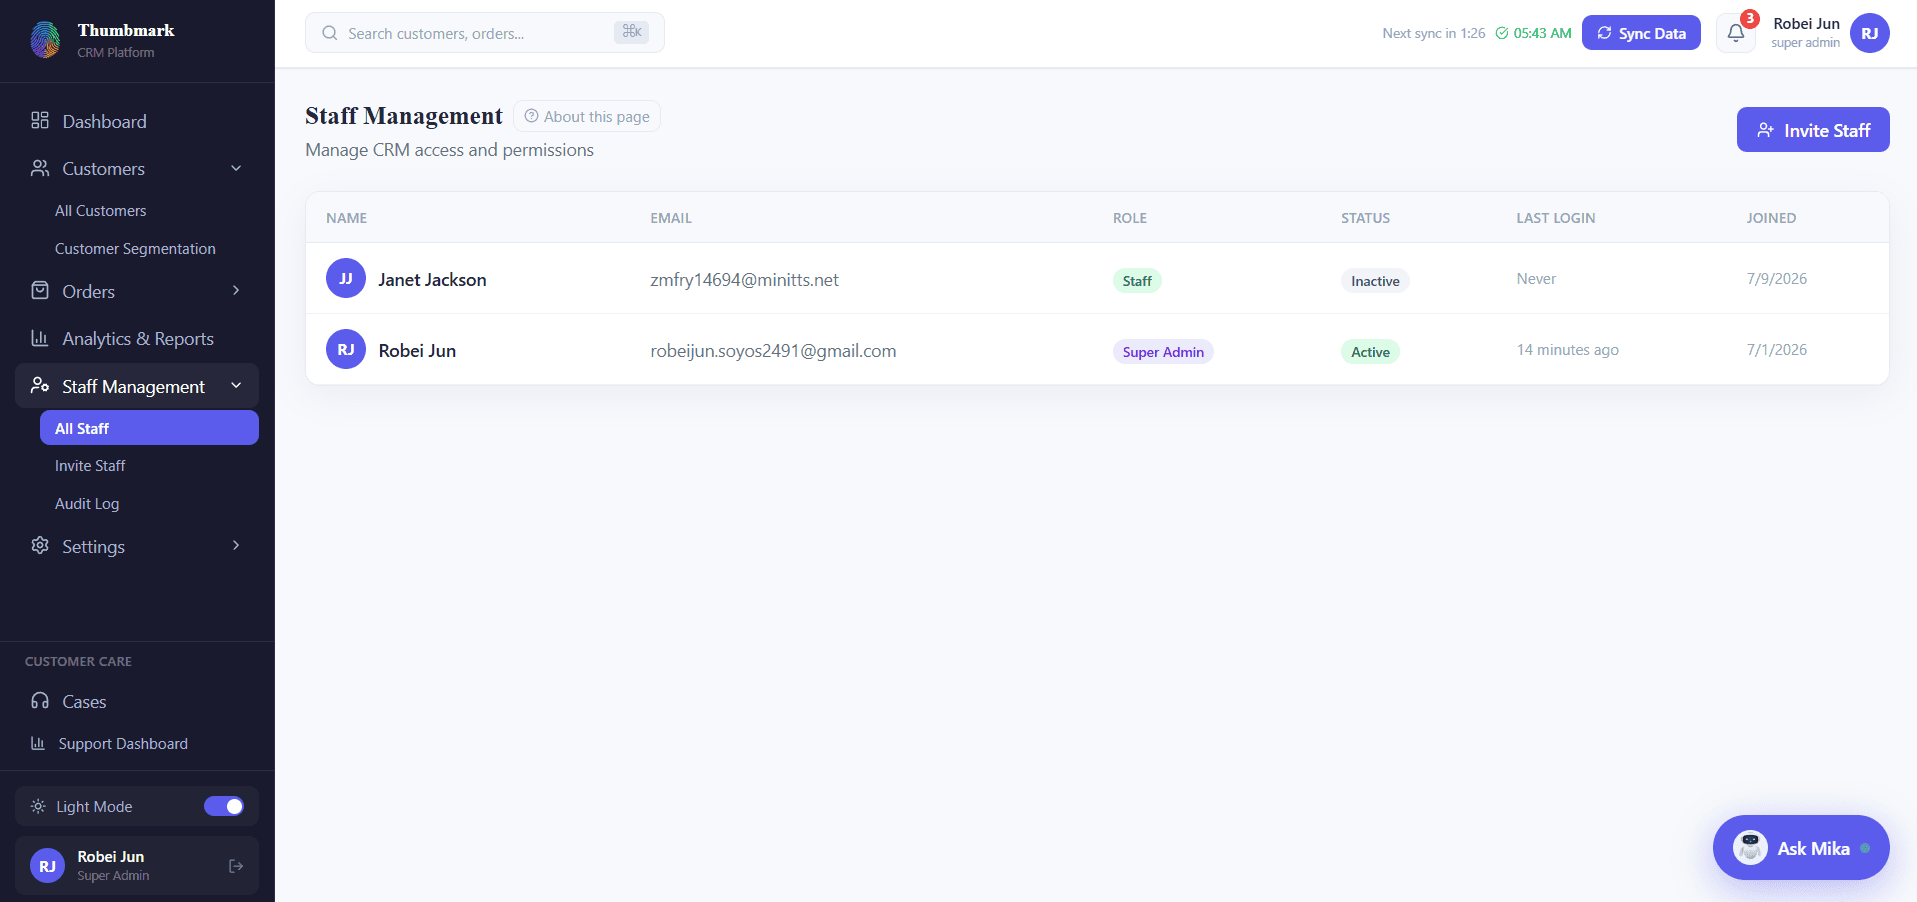The width and height of the screenshot is (1917, 902).
Task: Click Robei Jun's RJ avatar in table
Action: 346,349
